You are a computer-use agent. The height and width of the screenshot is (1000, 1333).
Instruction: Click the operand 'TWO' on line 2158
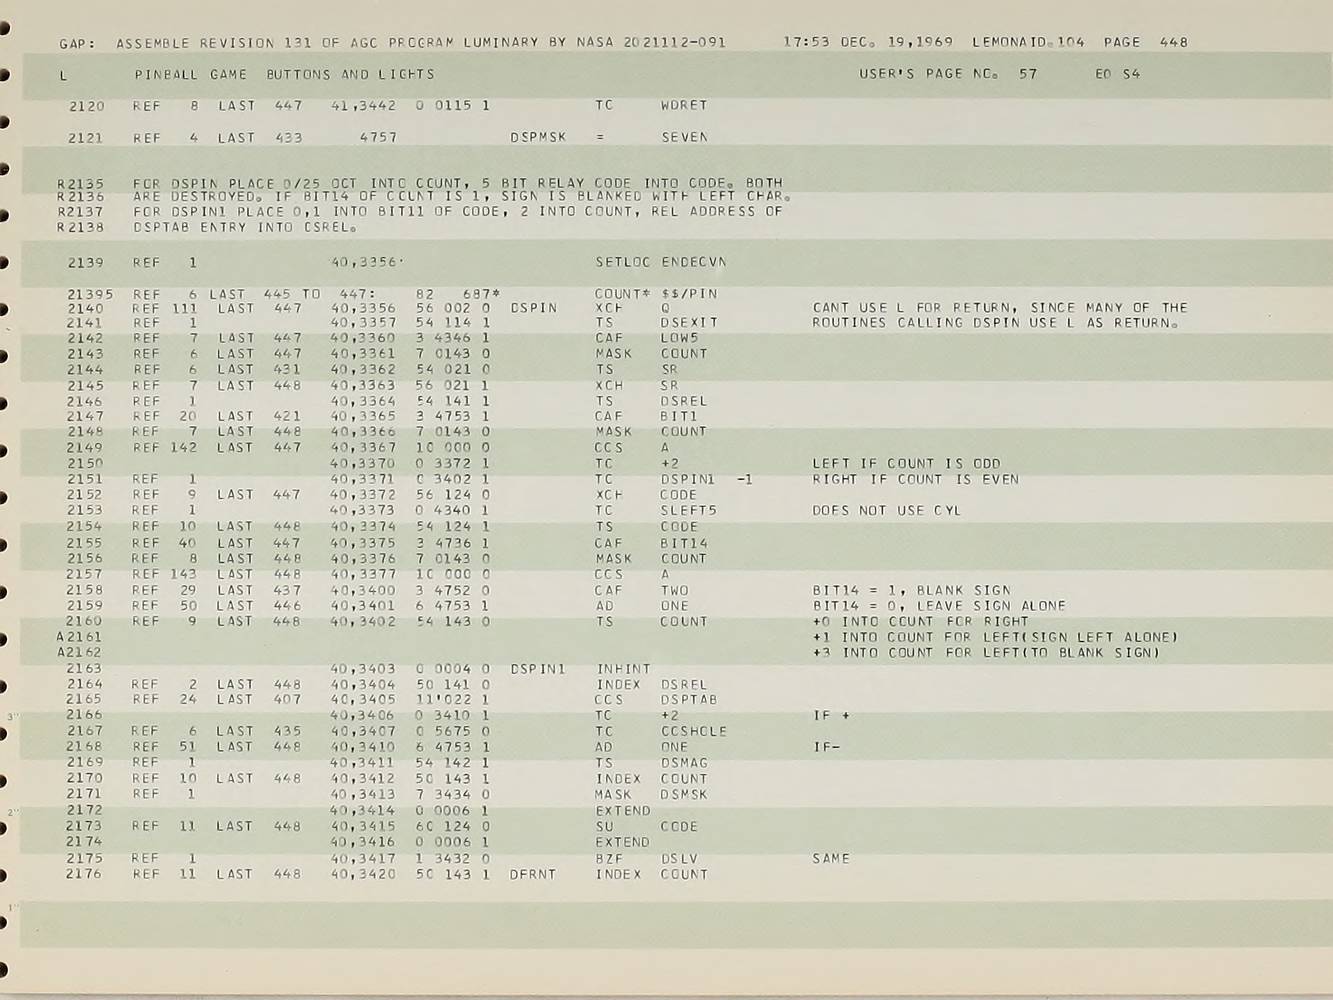coord(674,590)
